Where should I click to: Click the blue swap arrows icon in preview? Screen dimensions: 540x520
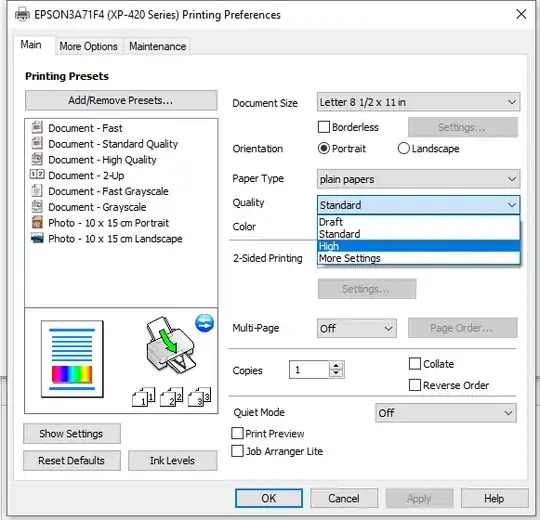pyautogui.click(x=205, y=323)
